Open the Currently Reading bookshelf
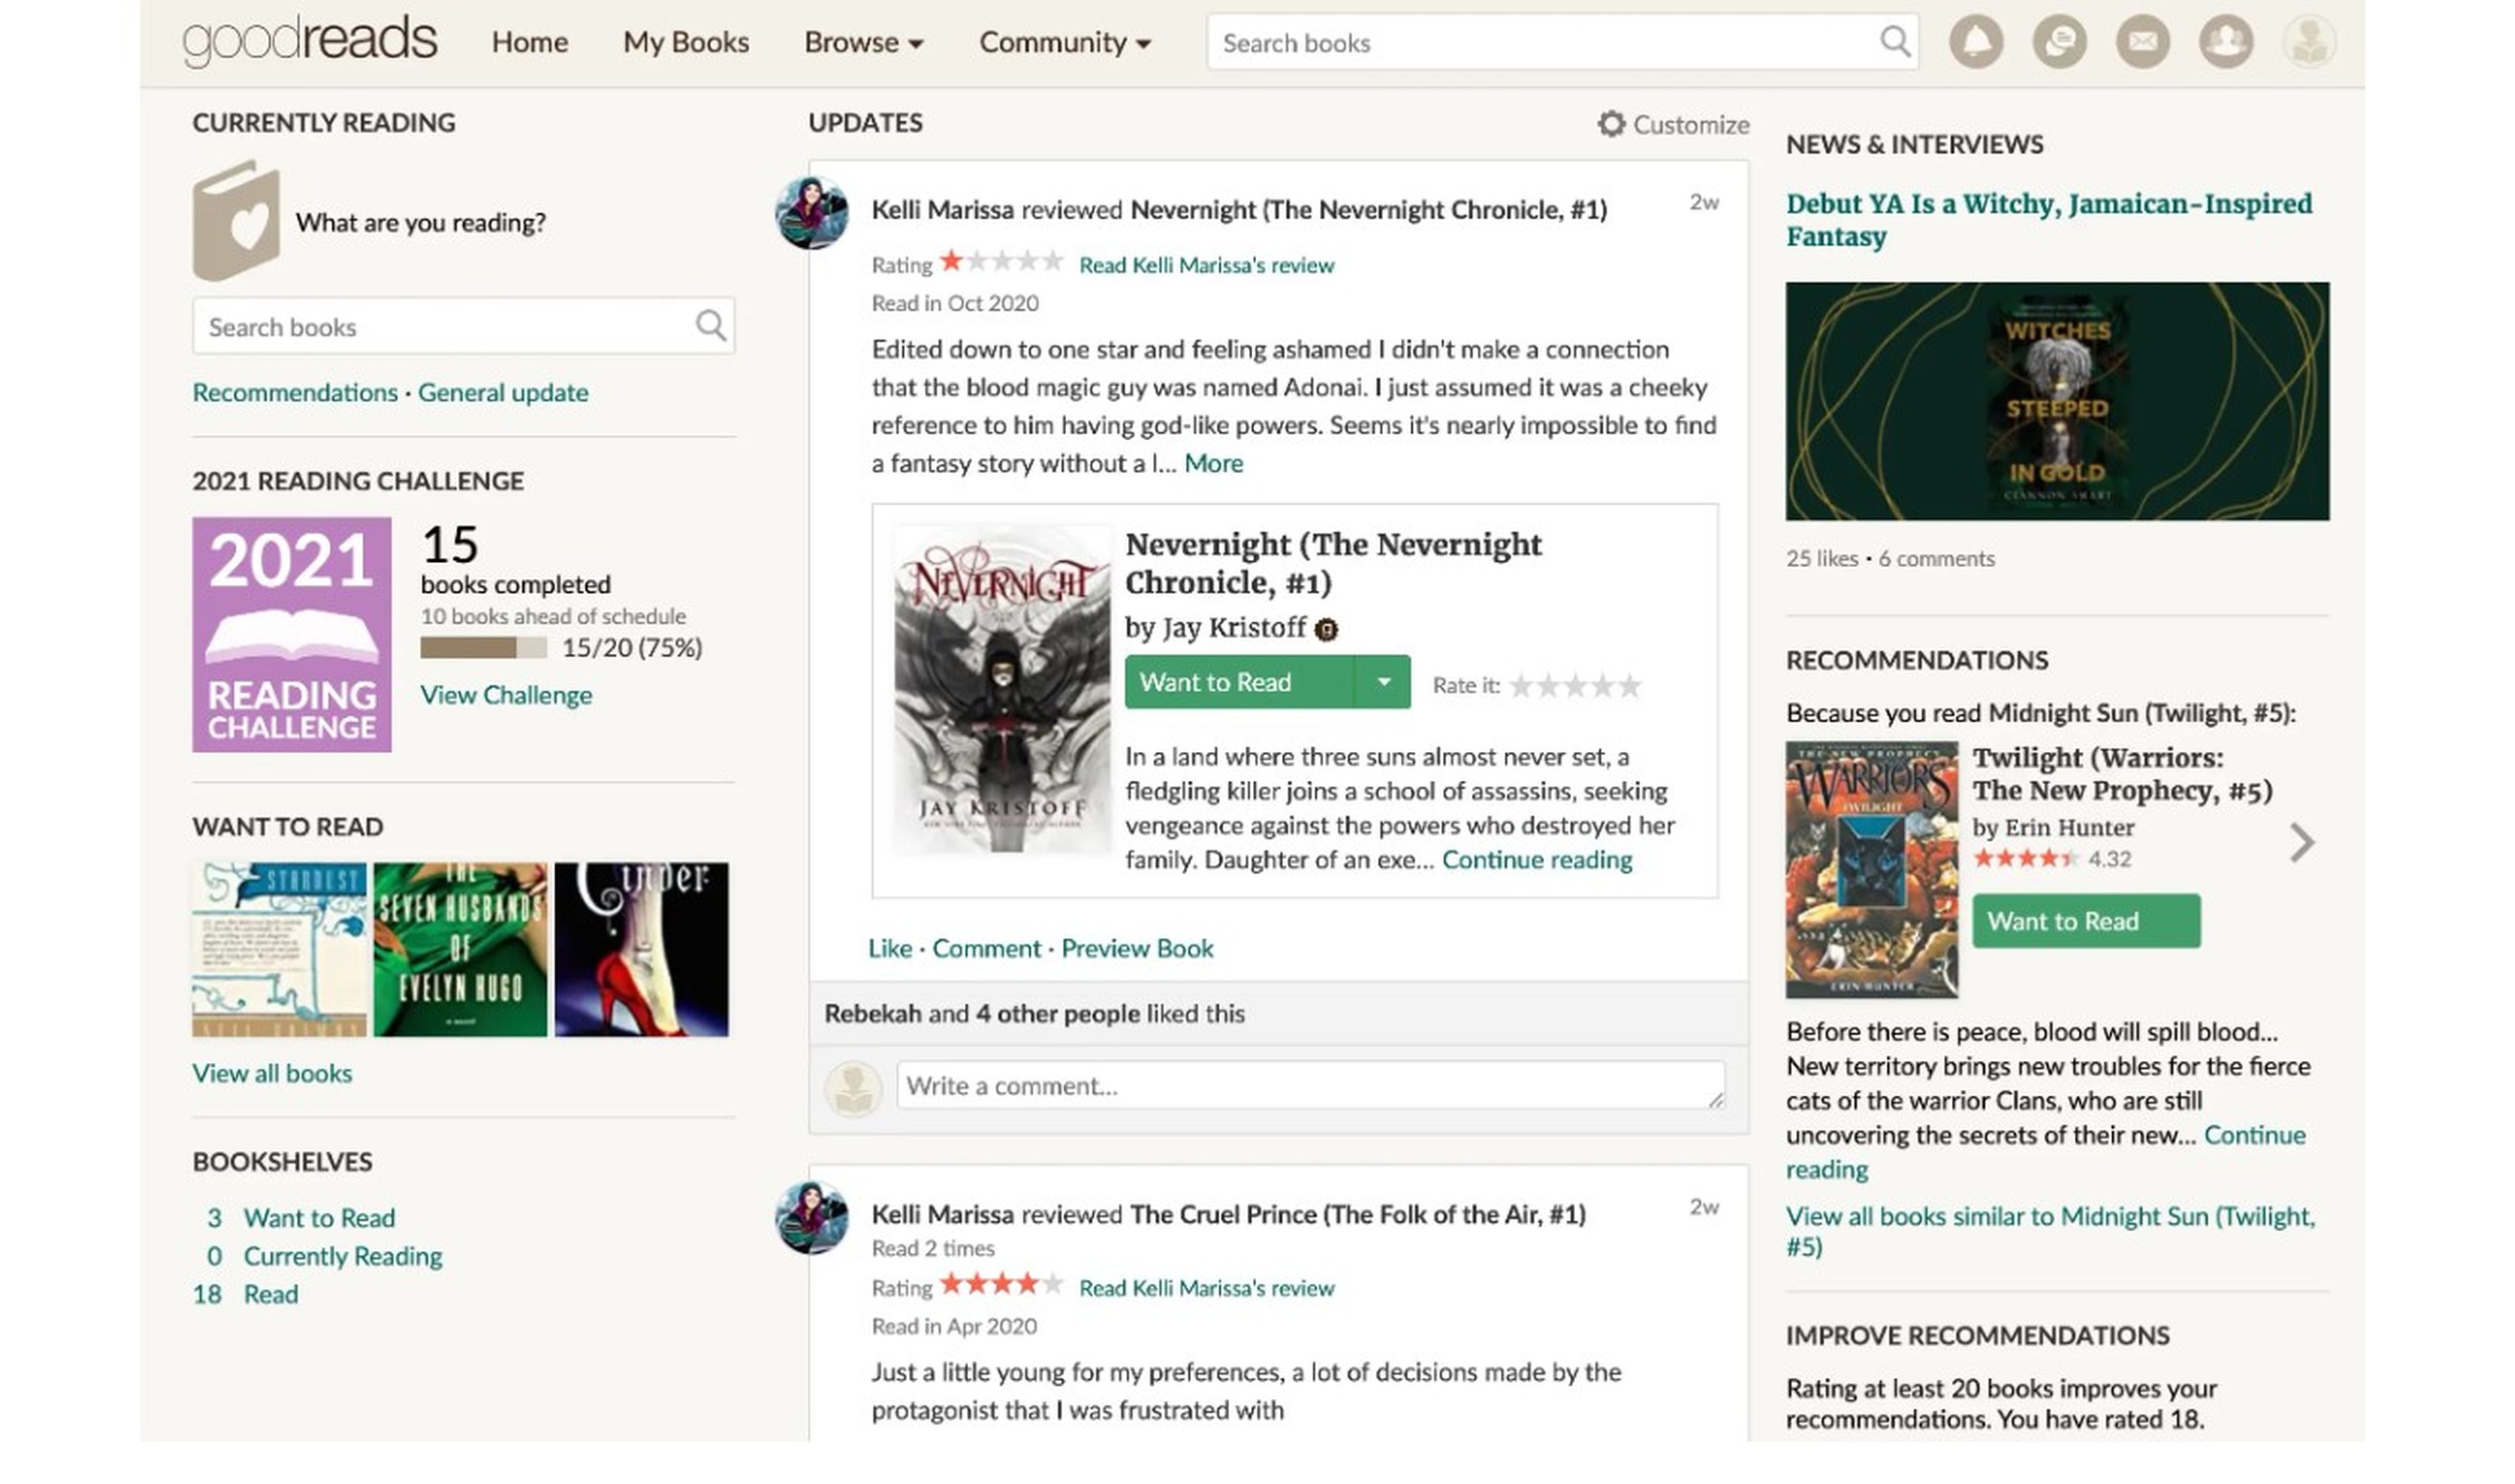Screen dimensions: 2515x1484 (x=343, y=1256)
